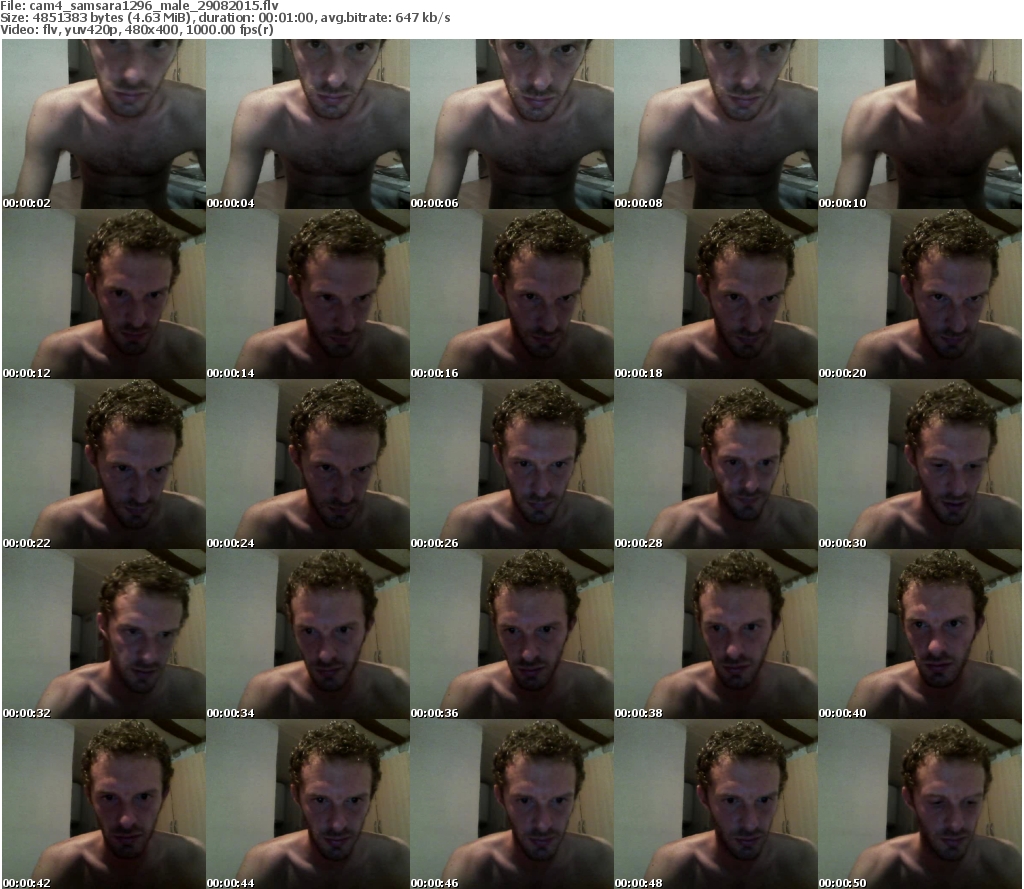This screenshot has width=1024, height=889.
Task: Open the frame at timestamp 00:00:14
Action: (308, 294)
